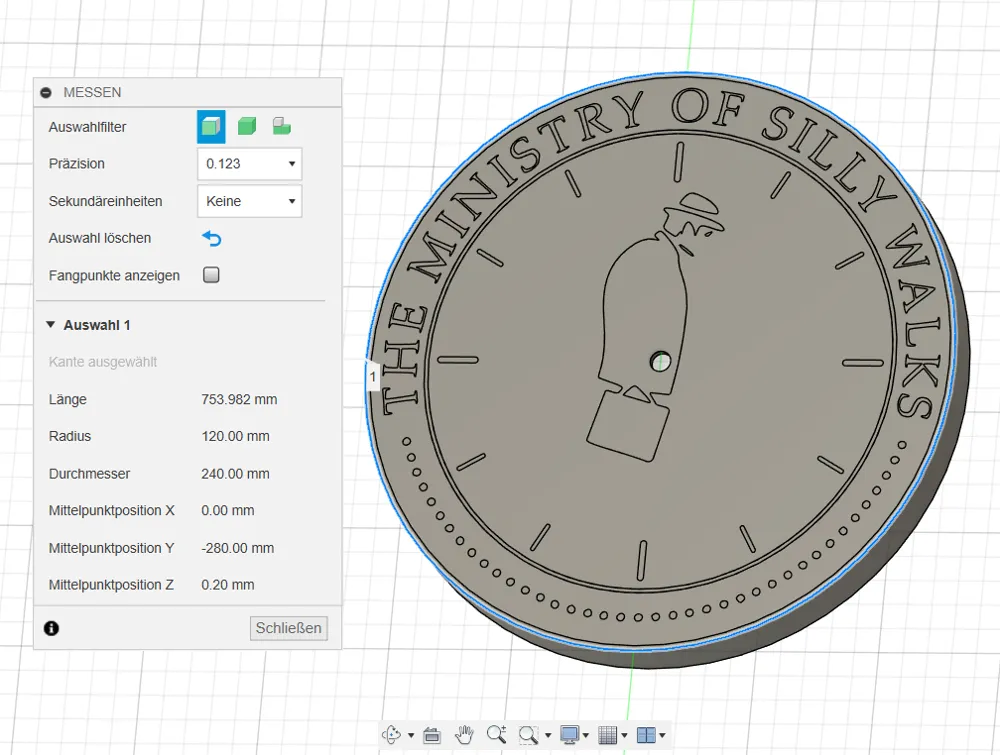Screen dimensions: 1000x755
Task: Click the small center hole of the coin
Action: click(660, 362)
